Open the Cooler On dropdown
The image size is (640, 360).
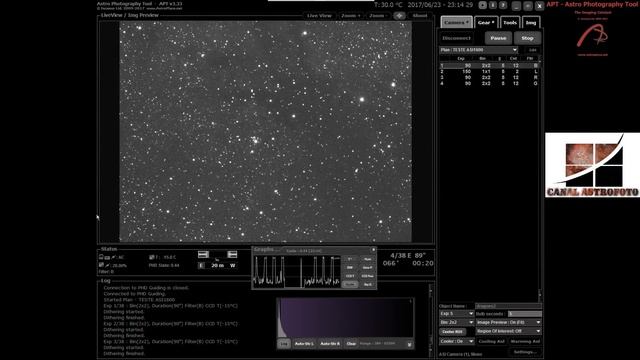pos(456,341)
